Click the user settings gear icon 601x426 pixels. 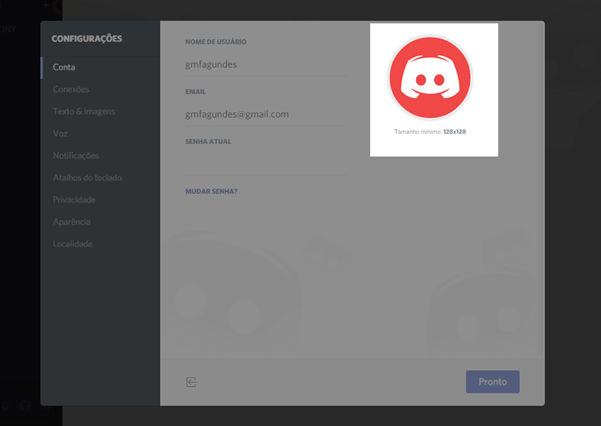[x=45, y=407]
